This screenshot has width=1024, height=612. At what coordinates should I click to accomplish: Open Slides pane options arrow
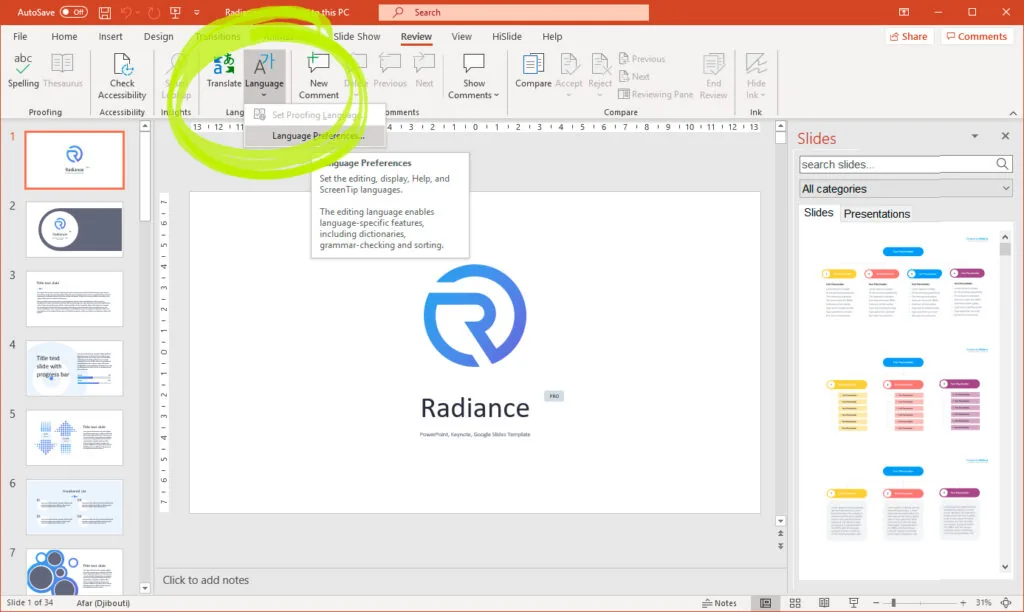974,137
